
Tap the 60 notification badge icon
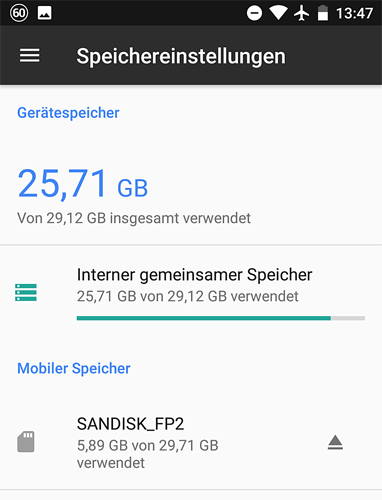[19, 13]
